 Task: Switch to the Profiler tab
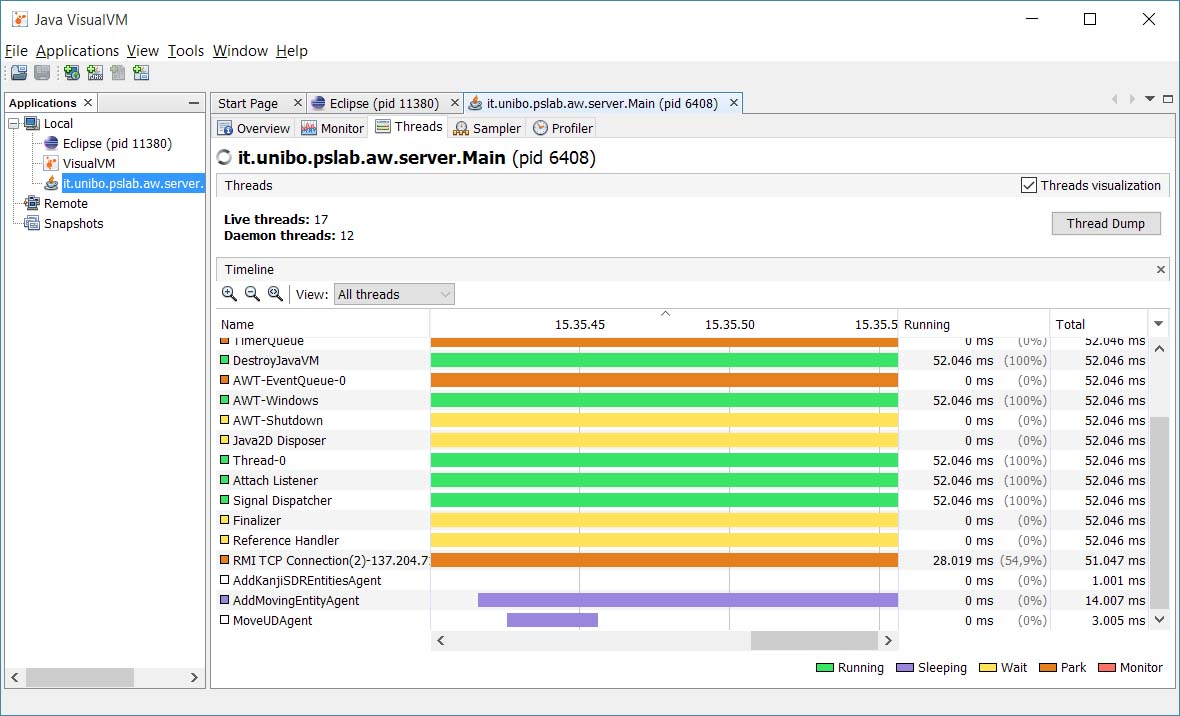(563, 128)
